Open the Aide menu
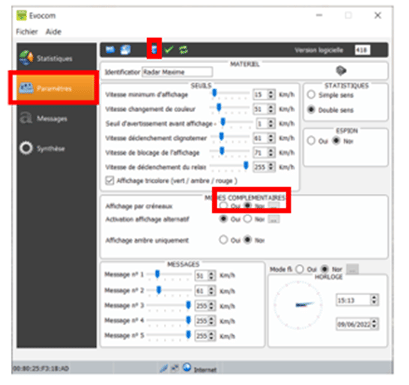The image size is (409, 385). (x=53, y=32)
